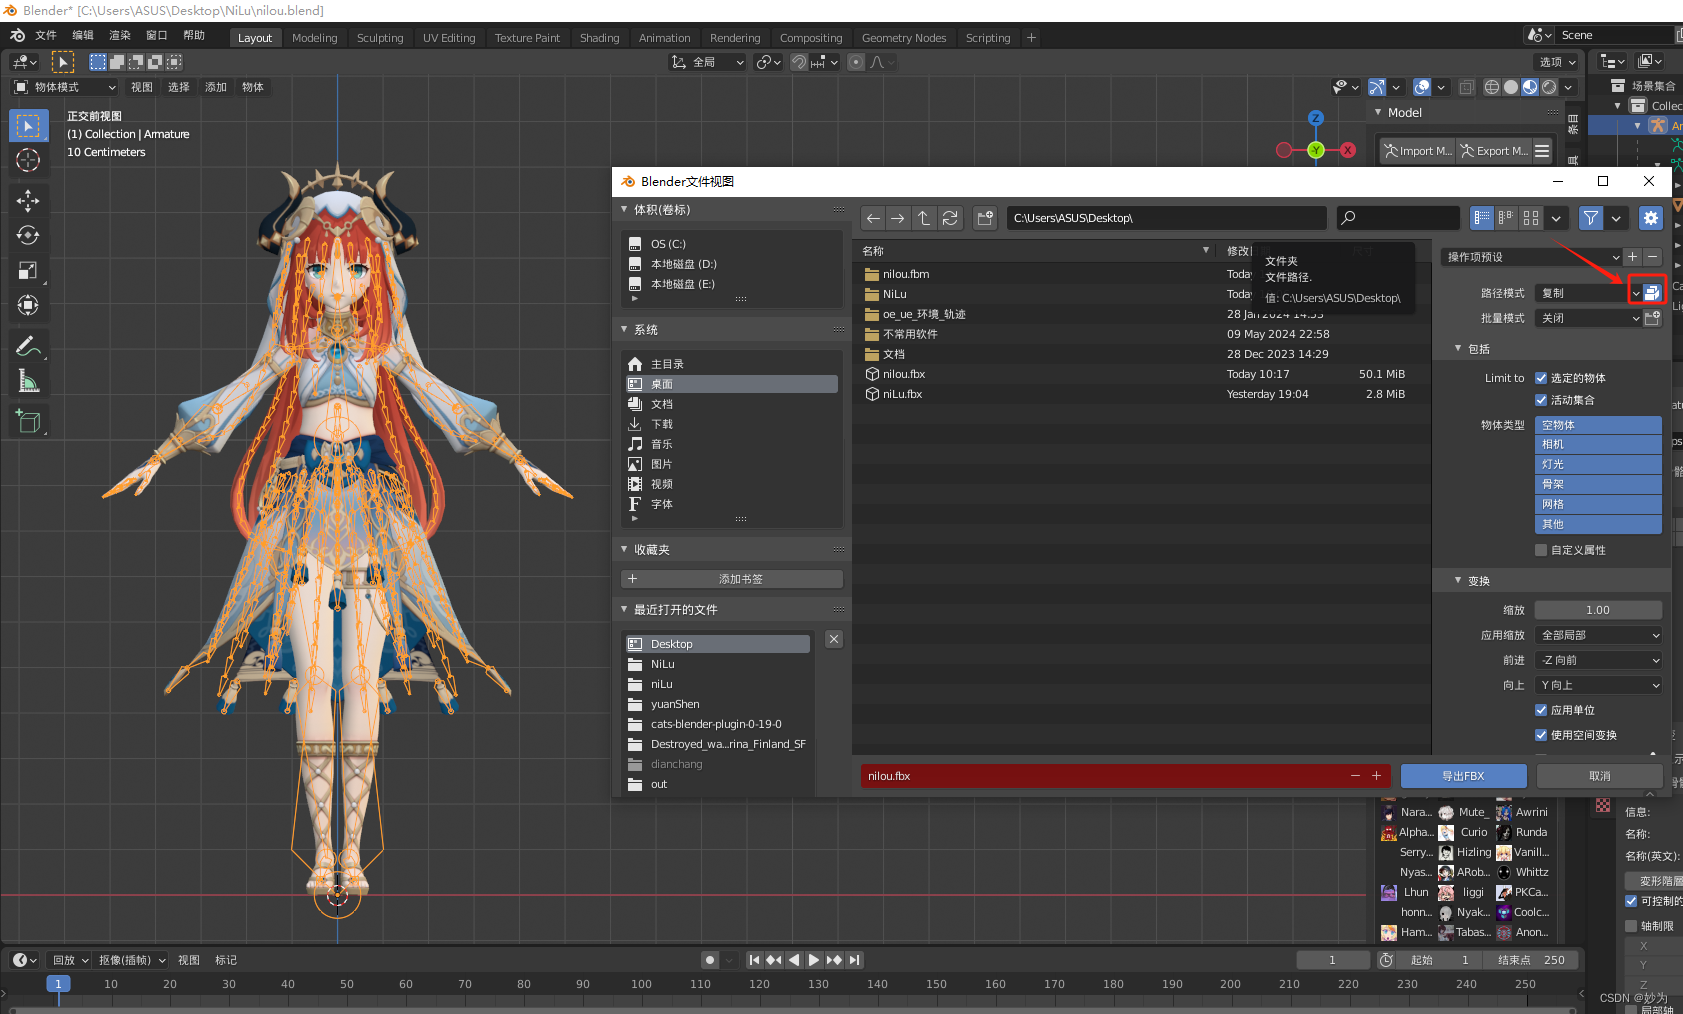Toggle the 活动集合 (active collection) checkbox
This screenshot has height=1014, width=1683.
click(1541, 400)
